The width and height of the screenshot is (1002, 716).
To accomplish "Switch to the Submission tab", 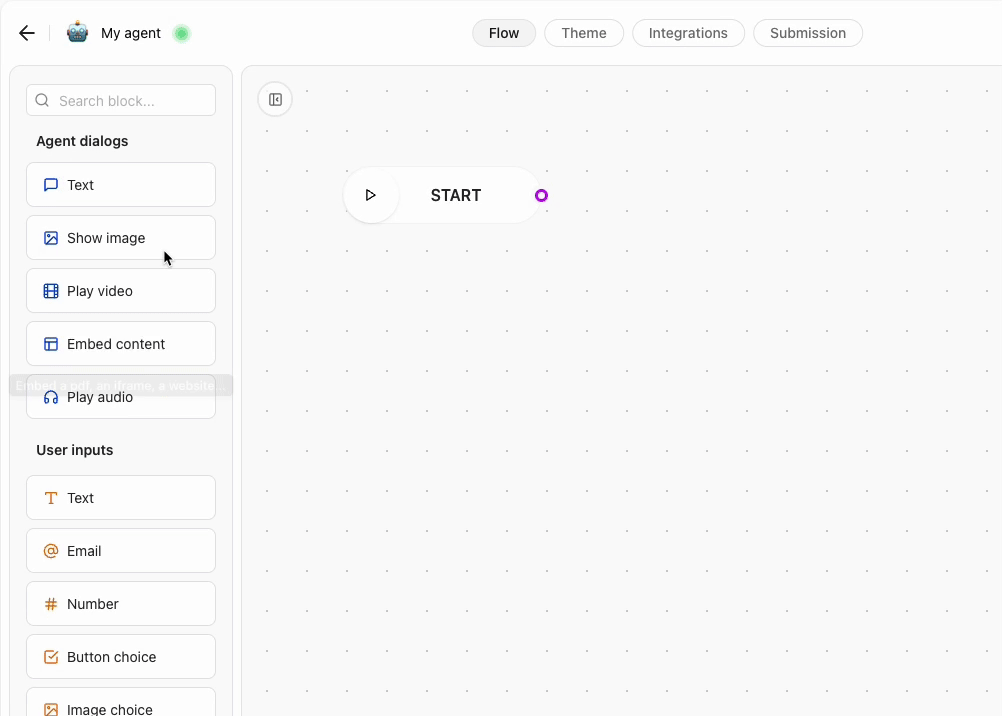I will pyautogui.click(x=808, y=33).
